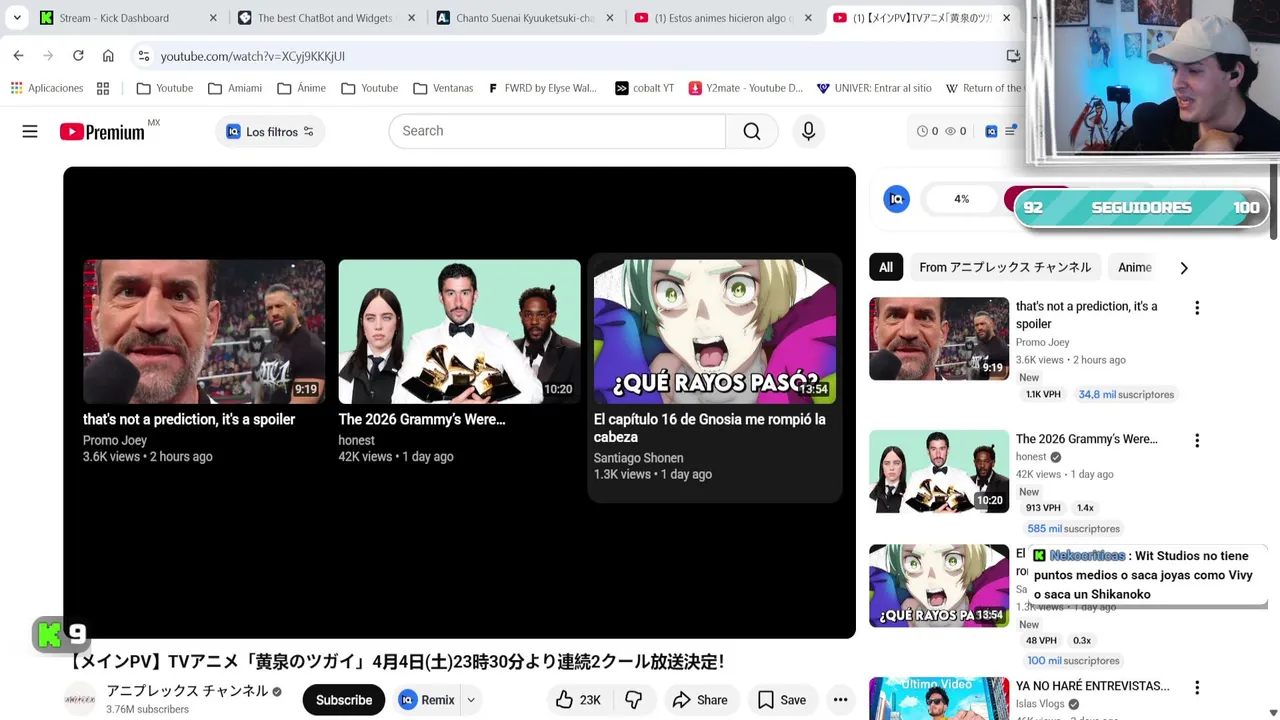Open sidebar thumbnail of Grammy's honest video

(939, 471)
